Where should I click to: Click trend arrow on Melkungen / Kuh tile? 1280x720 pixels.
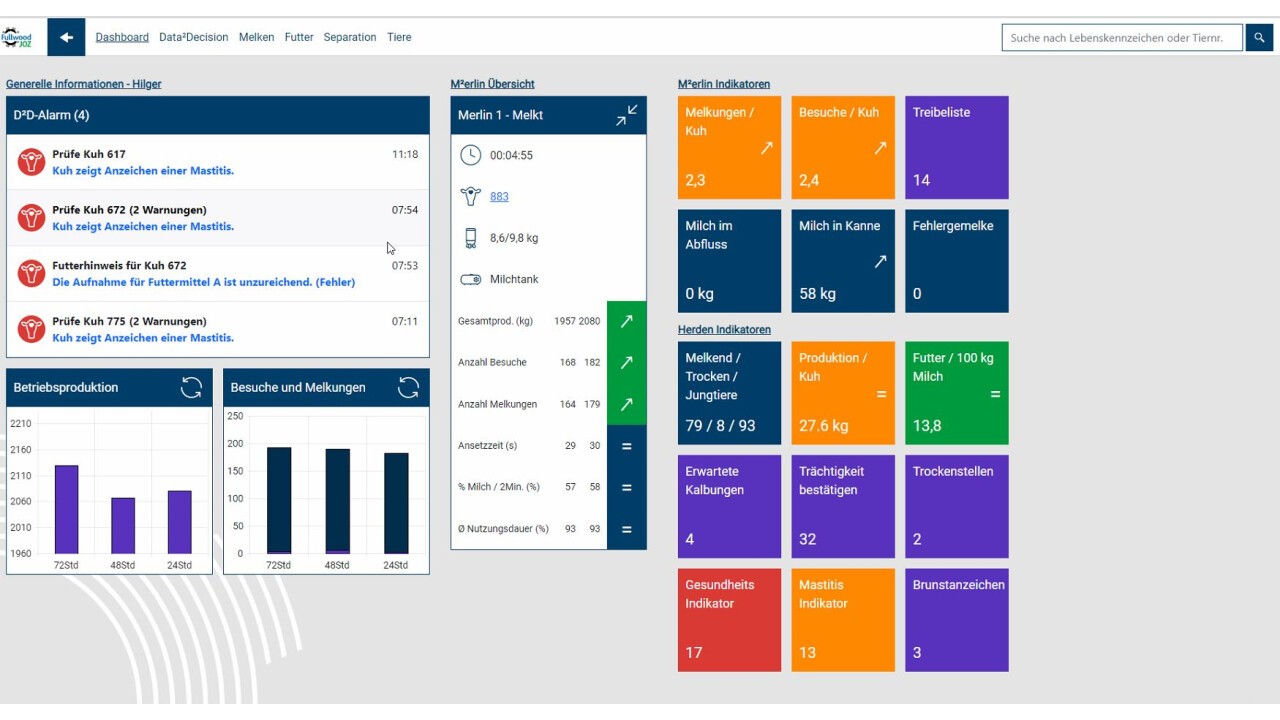click(x=767, y=148)
